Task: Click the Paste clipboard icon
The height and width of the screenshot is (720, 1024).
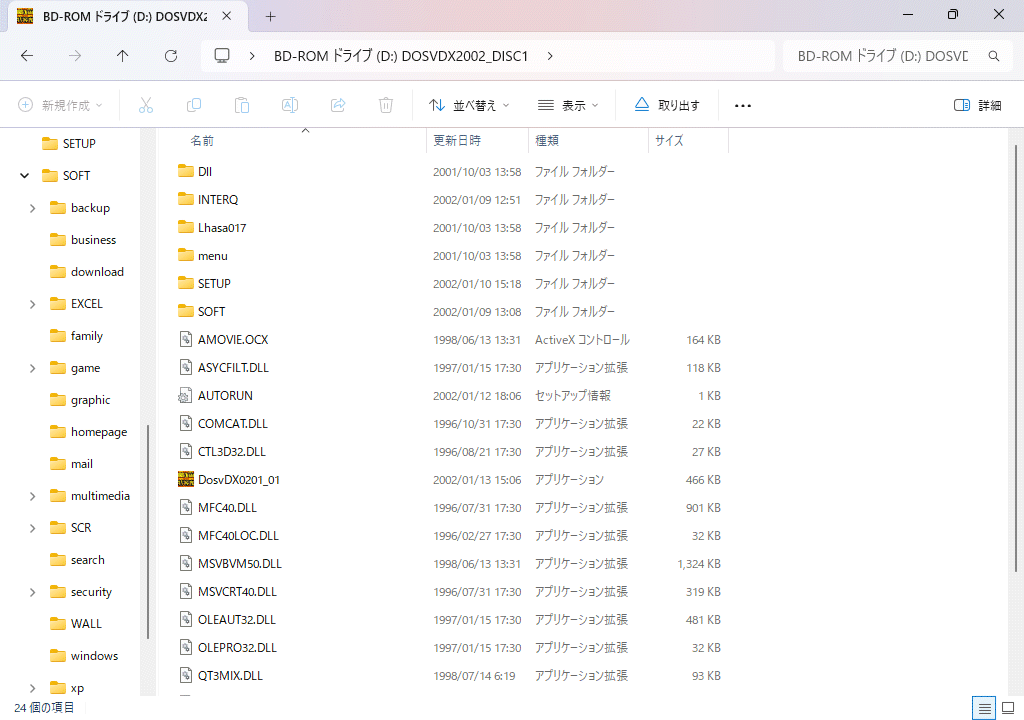Action: click(242, 105)
